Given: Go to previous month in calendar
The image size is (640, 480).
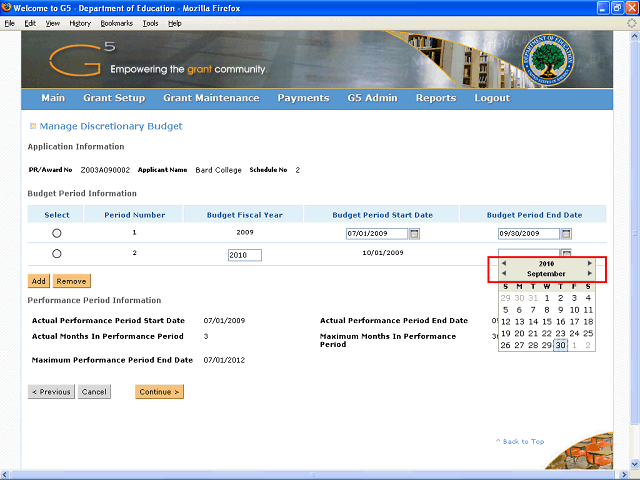Looking at the screenshot, I should [504, 274].
